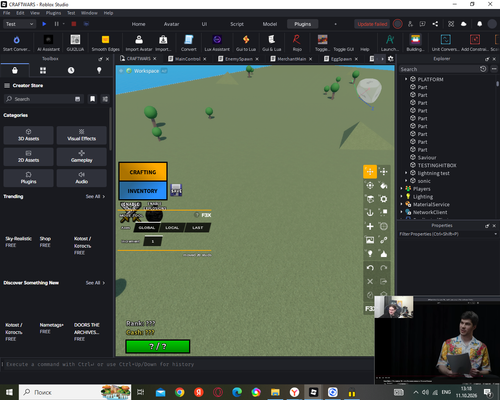Click the Toolbox Search field
500x400 pixels.
click(x=43, y=99)
